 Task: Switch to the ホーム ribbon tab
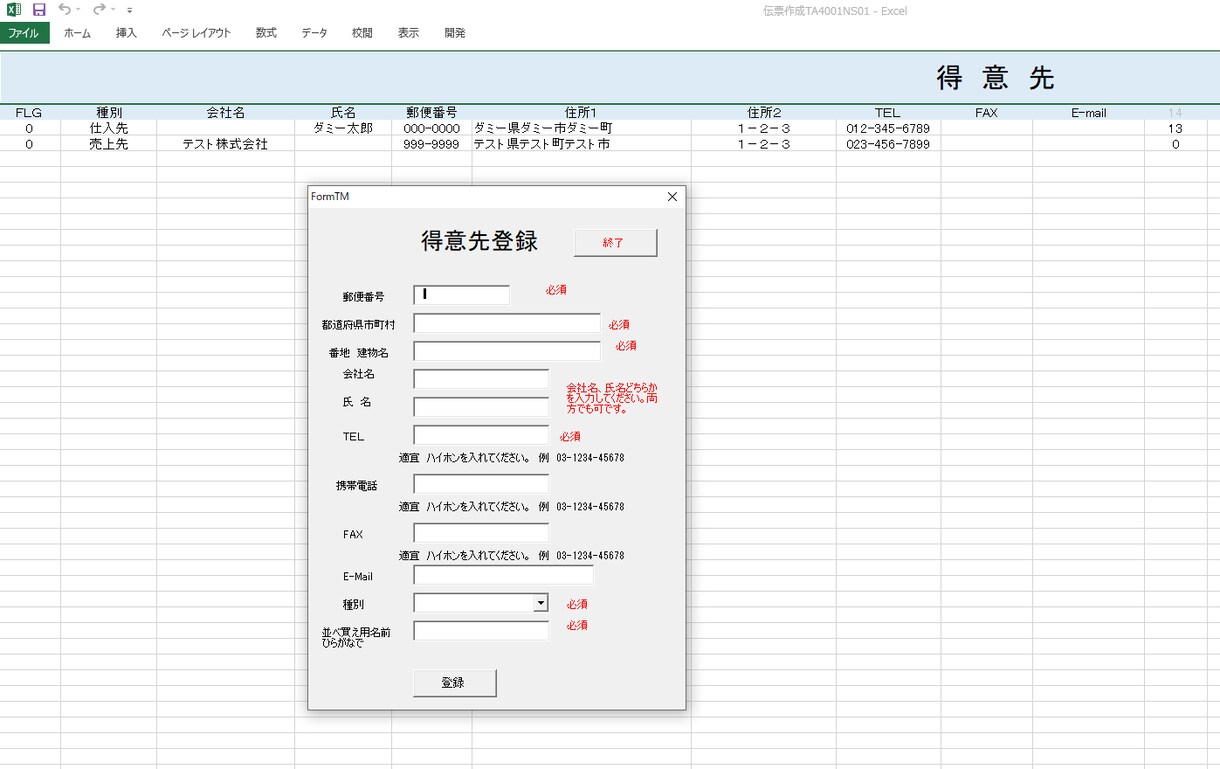click(x=77, y=33)
